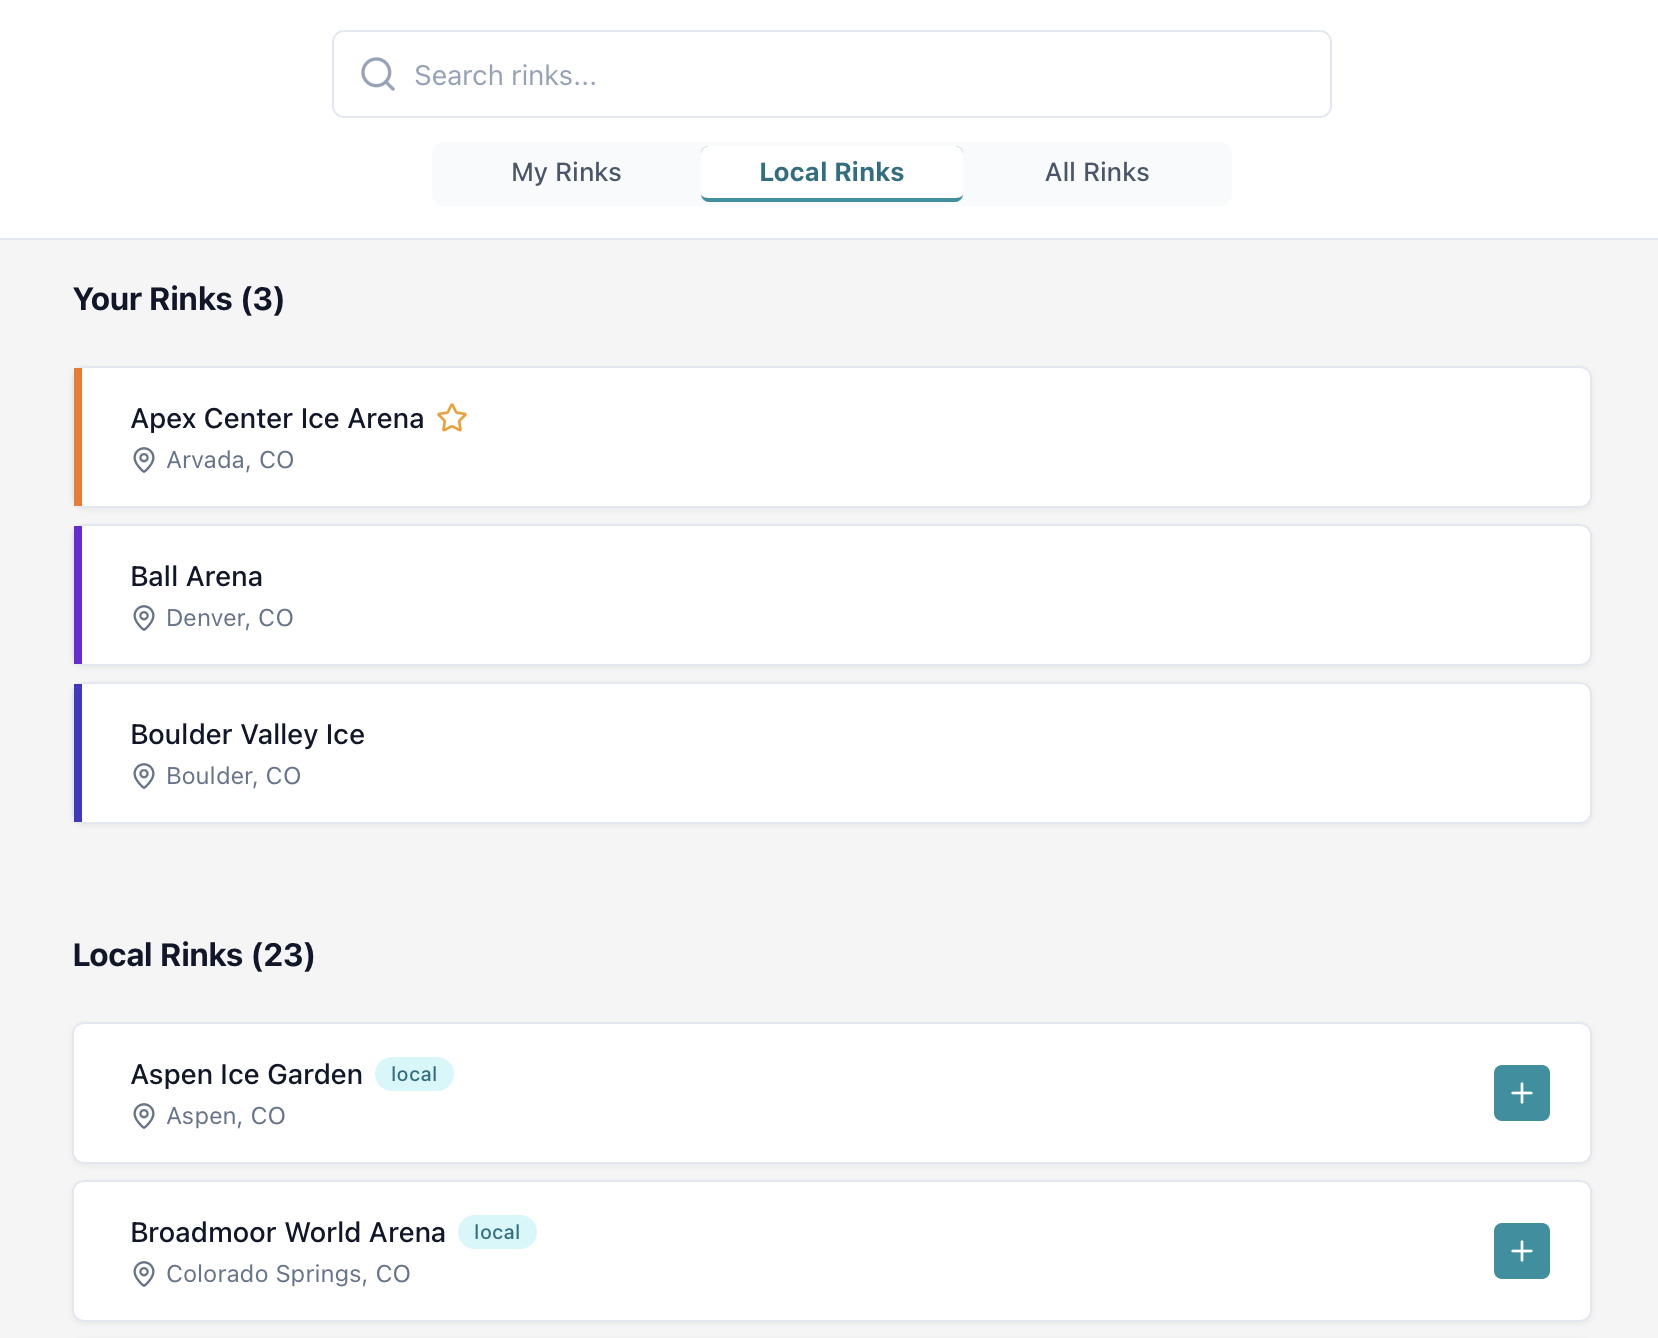The width and height of the screenshot is (1658, 1338).
Task: Click the location pin for Denver, CO
Action: pos(143,618)
